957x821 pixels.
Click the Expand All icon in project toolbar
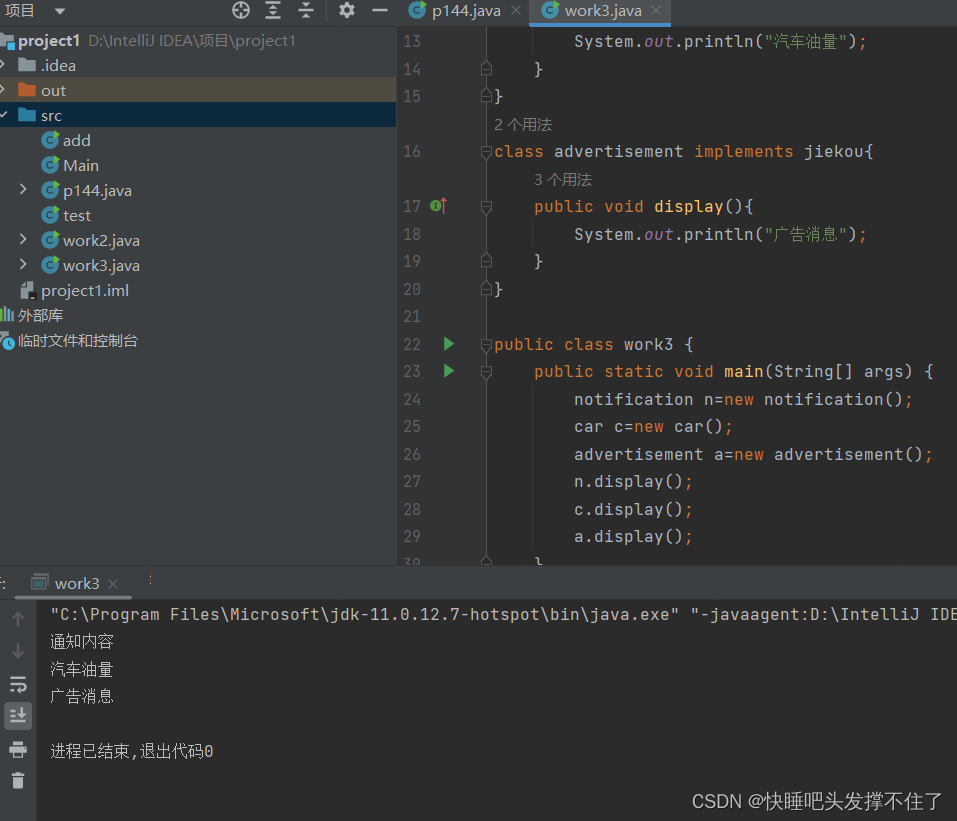[273, 10]
